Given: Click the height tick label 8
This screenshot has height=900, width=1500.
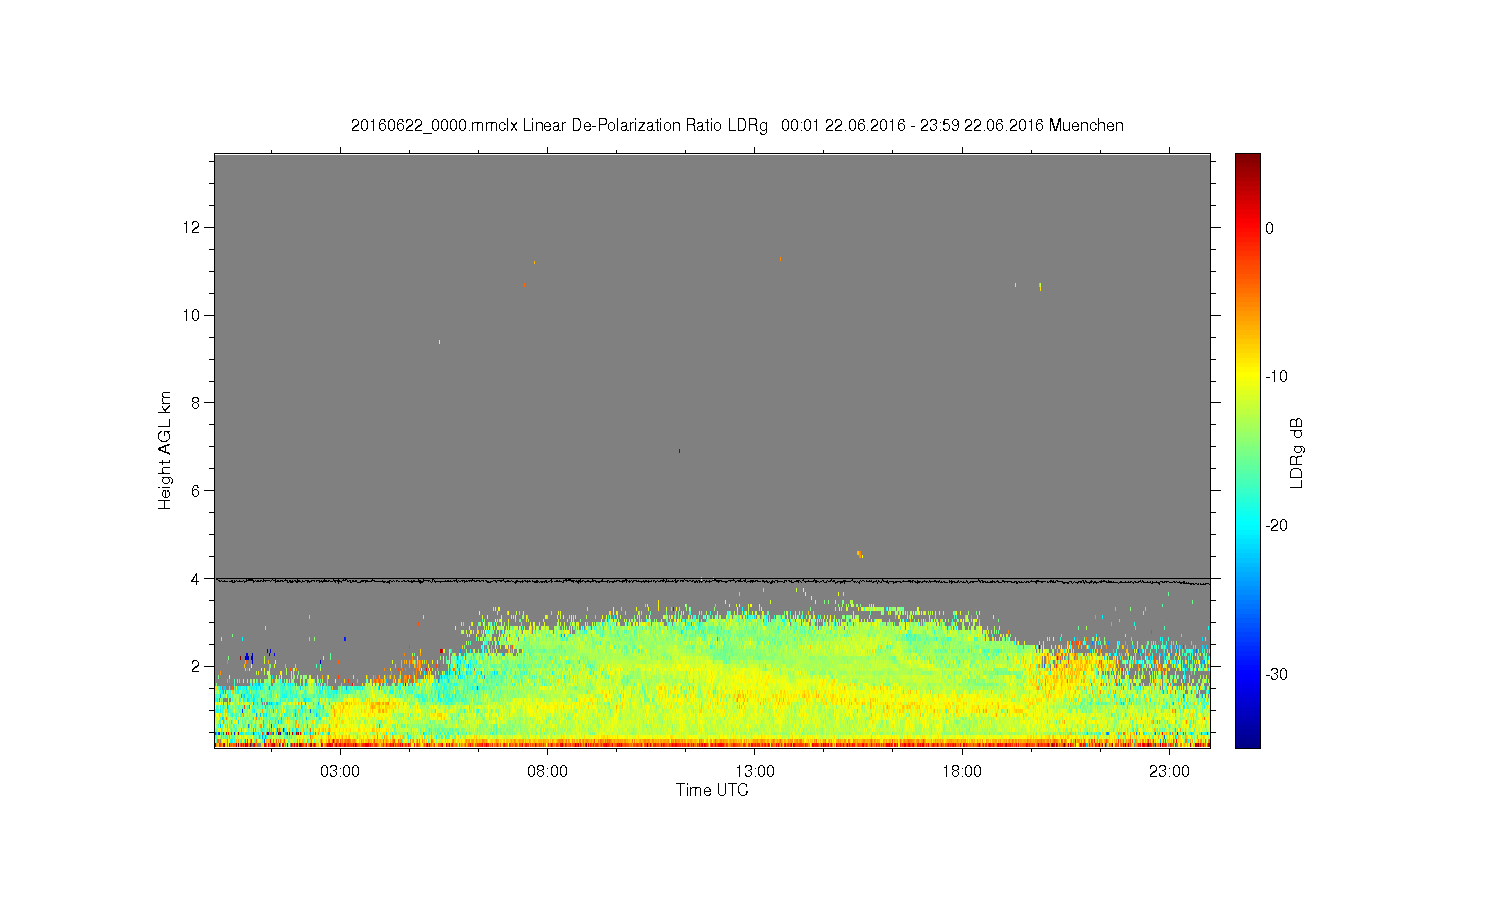Looking at the screenshot, I should pos(197,403).
